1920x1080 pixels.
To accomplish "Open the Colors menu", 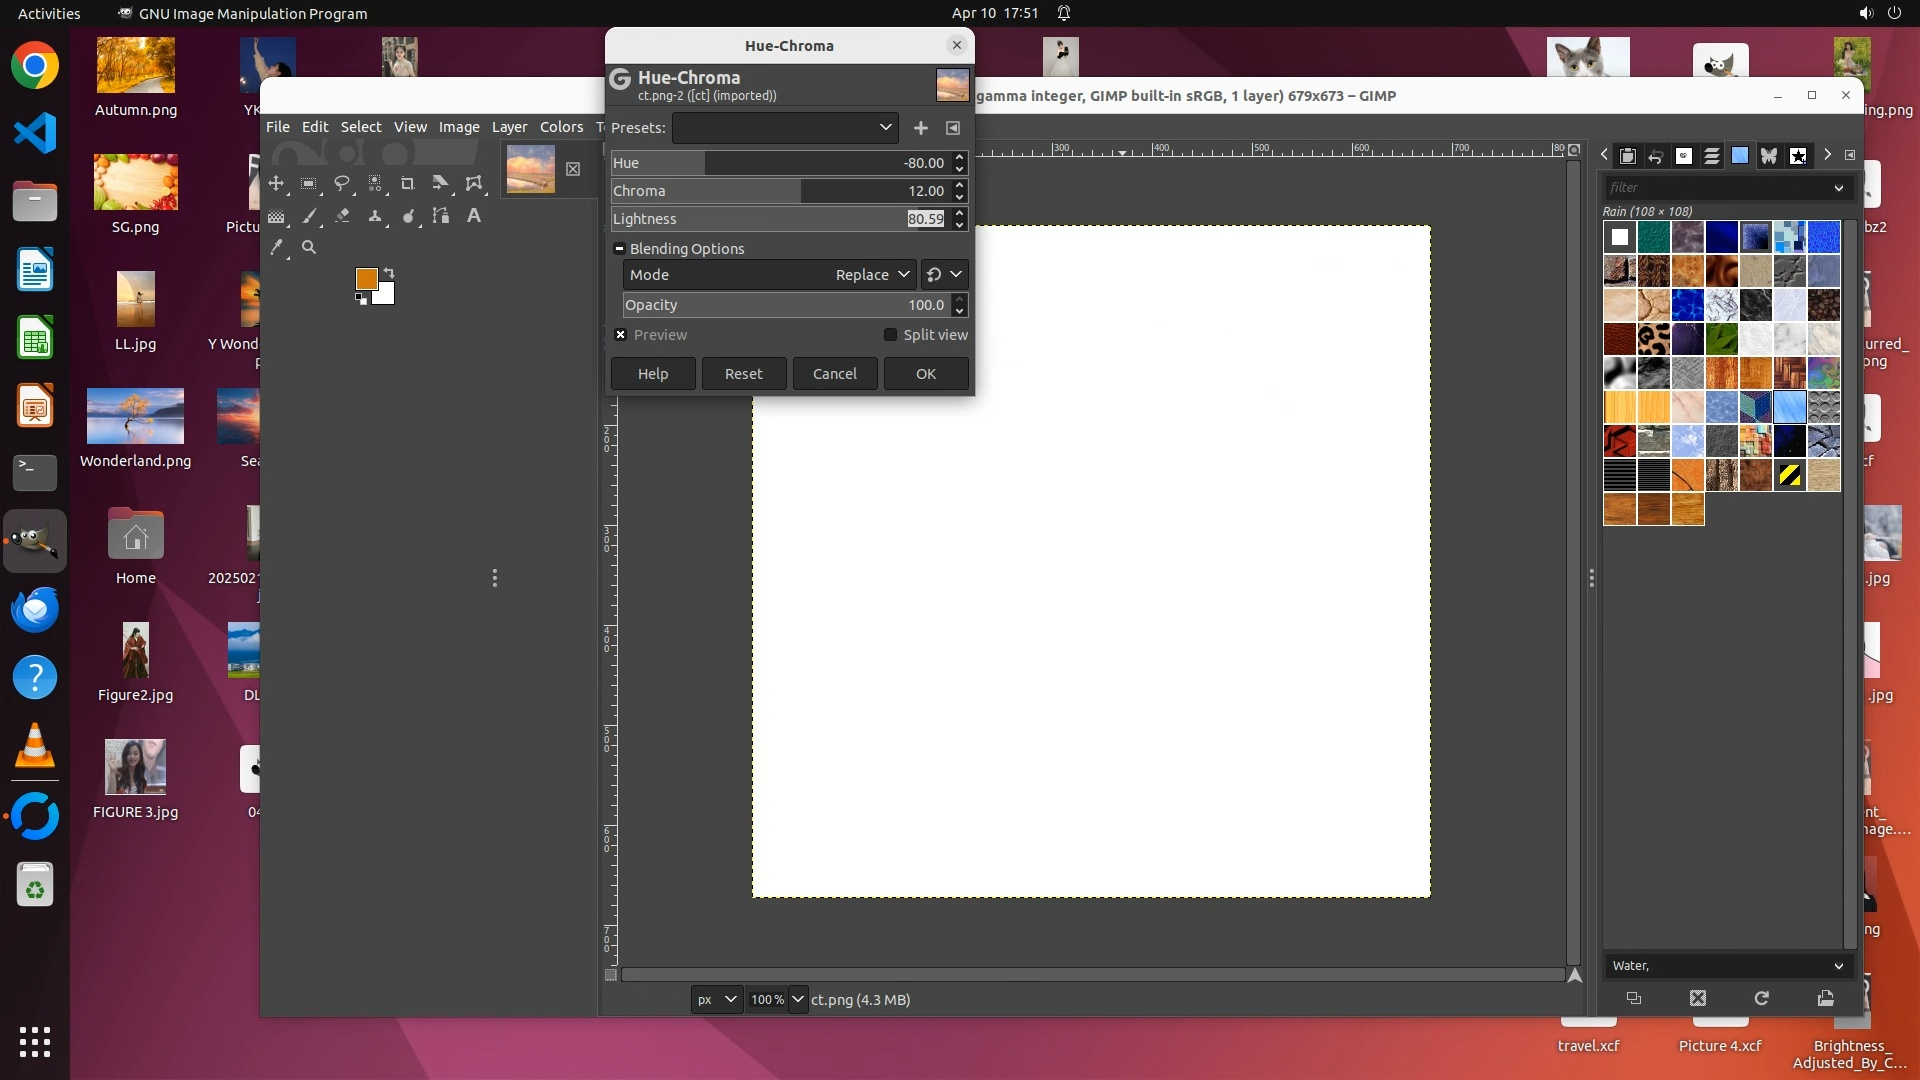I will click(x=561, y=127).
